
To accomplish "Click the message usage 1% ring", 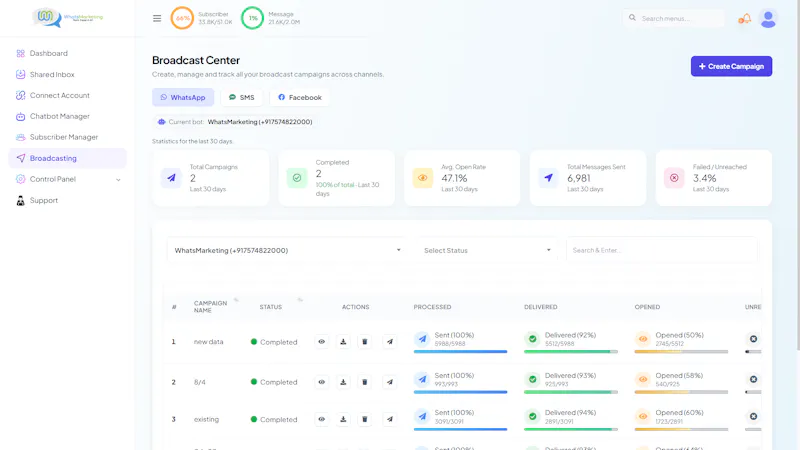I will click(253, 18).
